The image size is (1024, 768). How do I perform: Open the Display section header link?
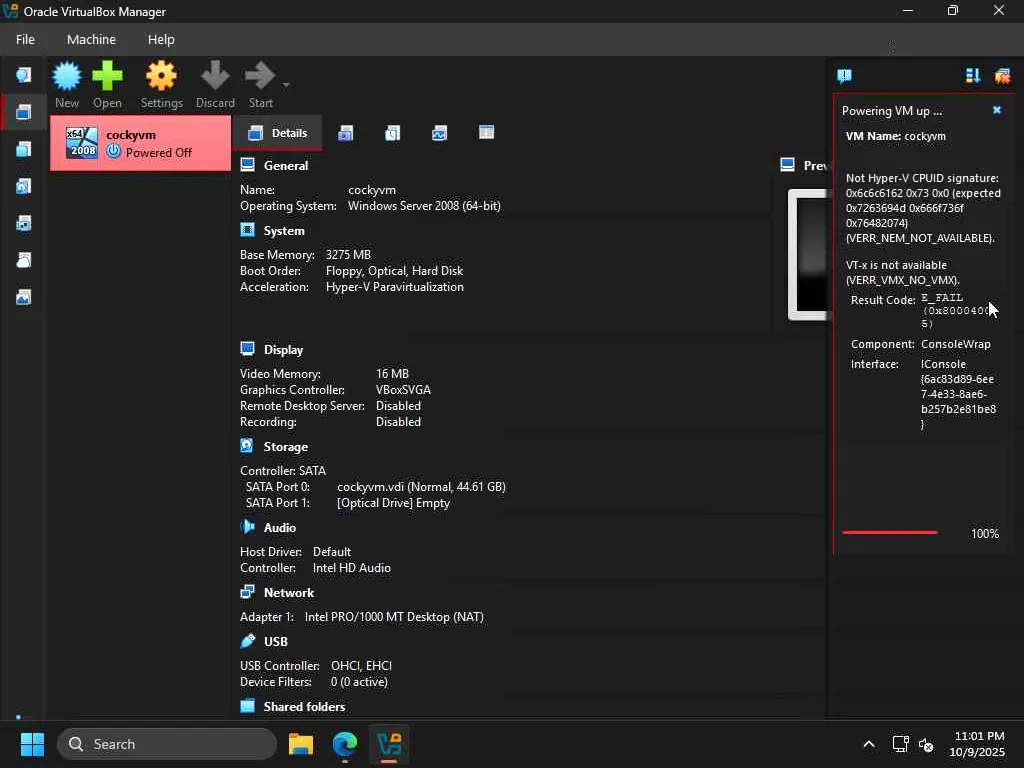point(283,350)
